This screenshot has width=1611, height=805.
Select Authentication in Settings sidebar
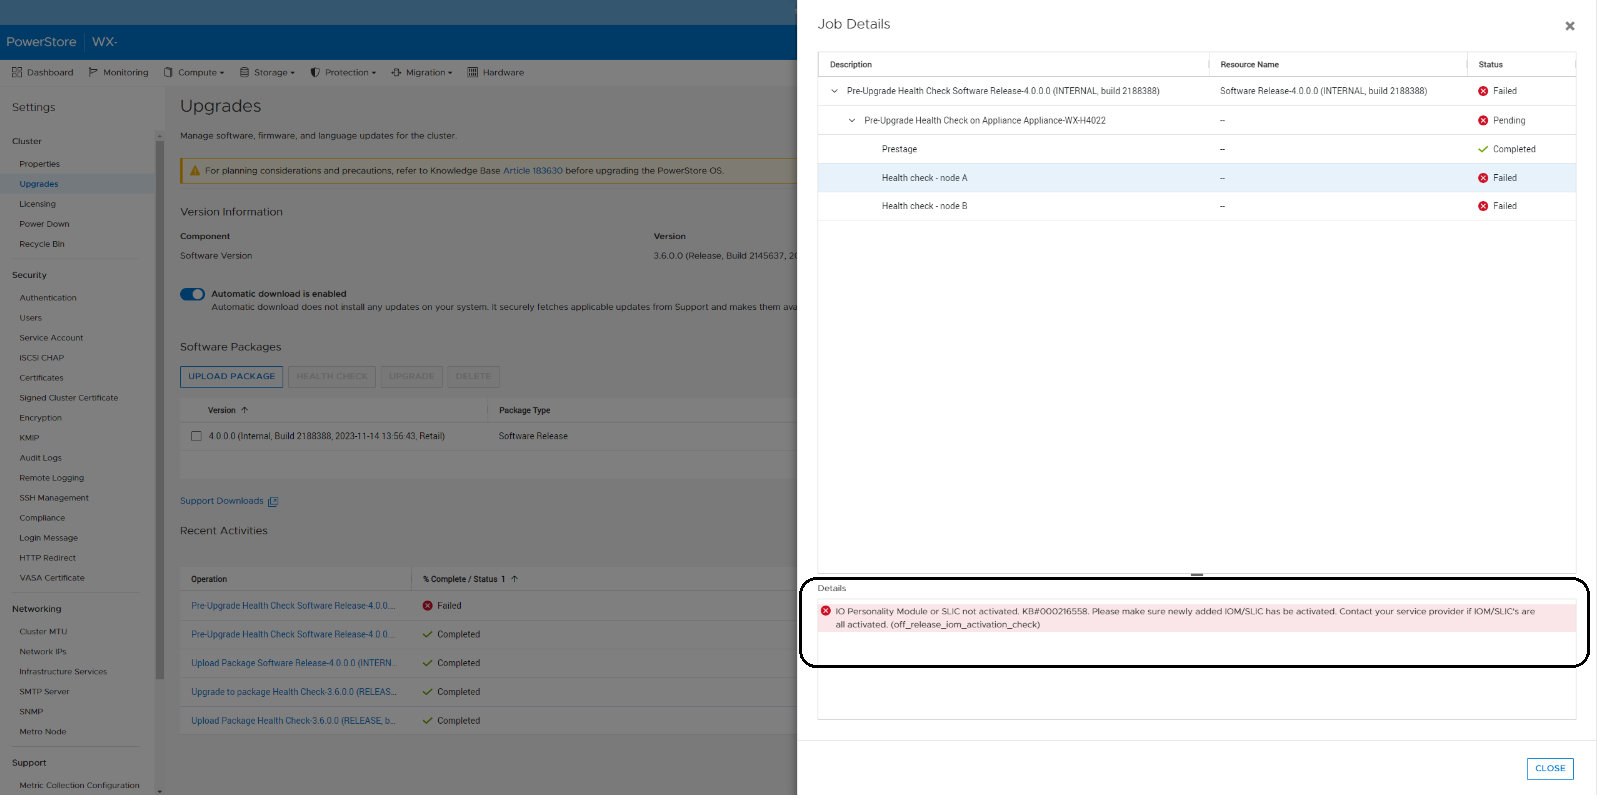[x=48, y=298]
